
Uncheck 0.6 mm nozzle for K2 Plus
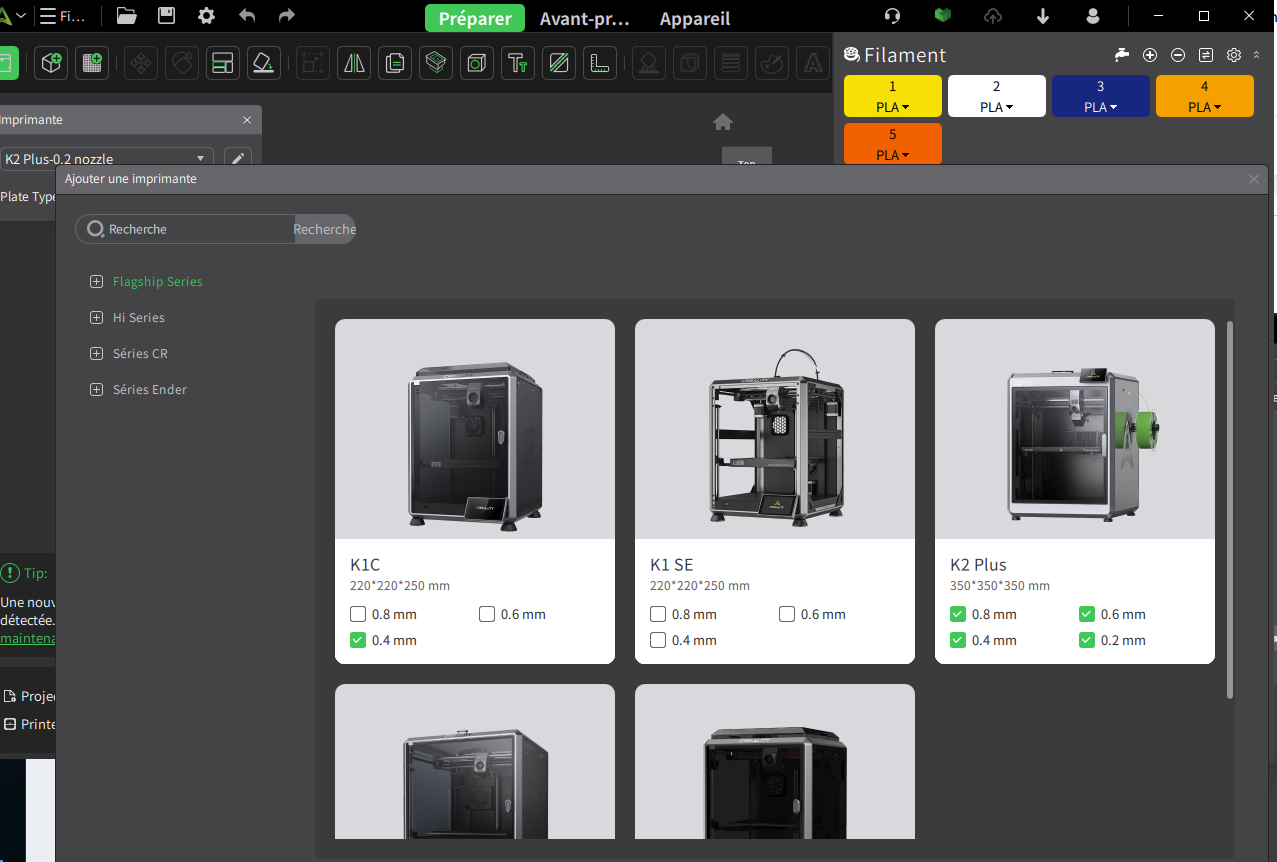[1087, 614]
